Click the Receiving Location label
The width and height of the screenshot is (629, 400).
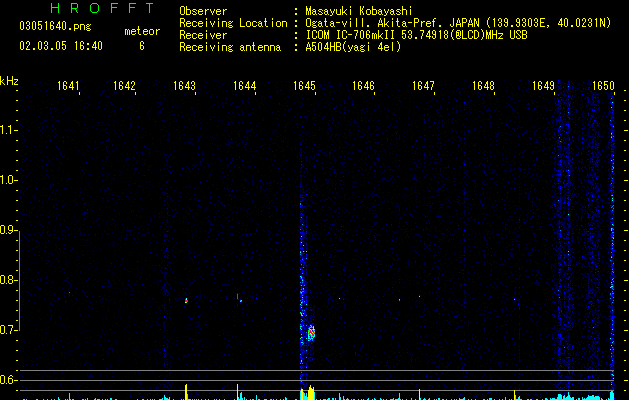[233, 23]
